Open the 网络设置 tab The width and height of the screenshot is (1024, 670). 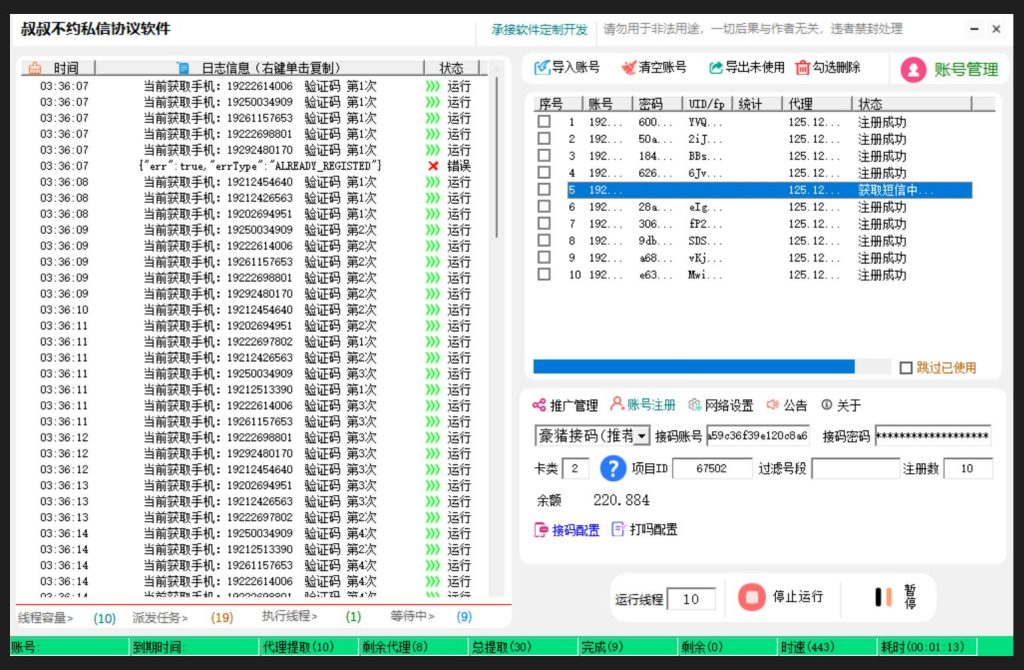[728, 405]
